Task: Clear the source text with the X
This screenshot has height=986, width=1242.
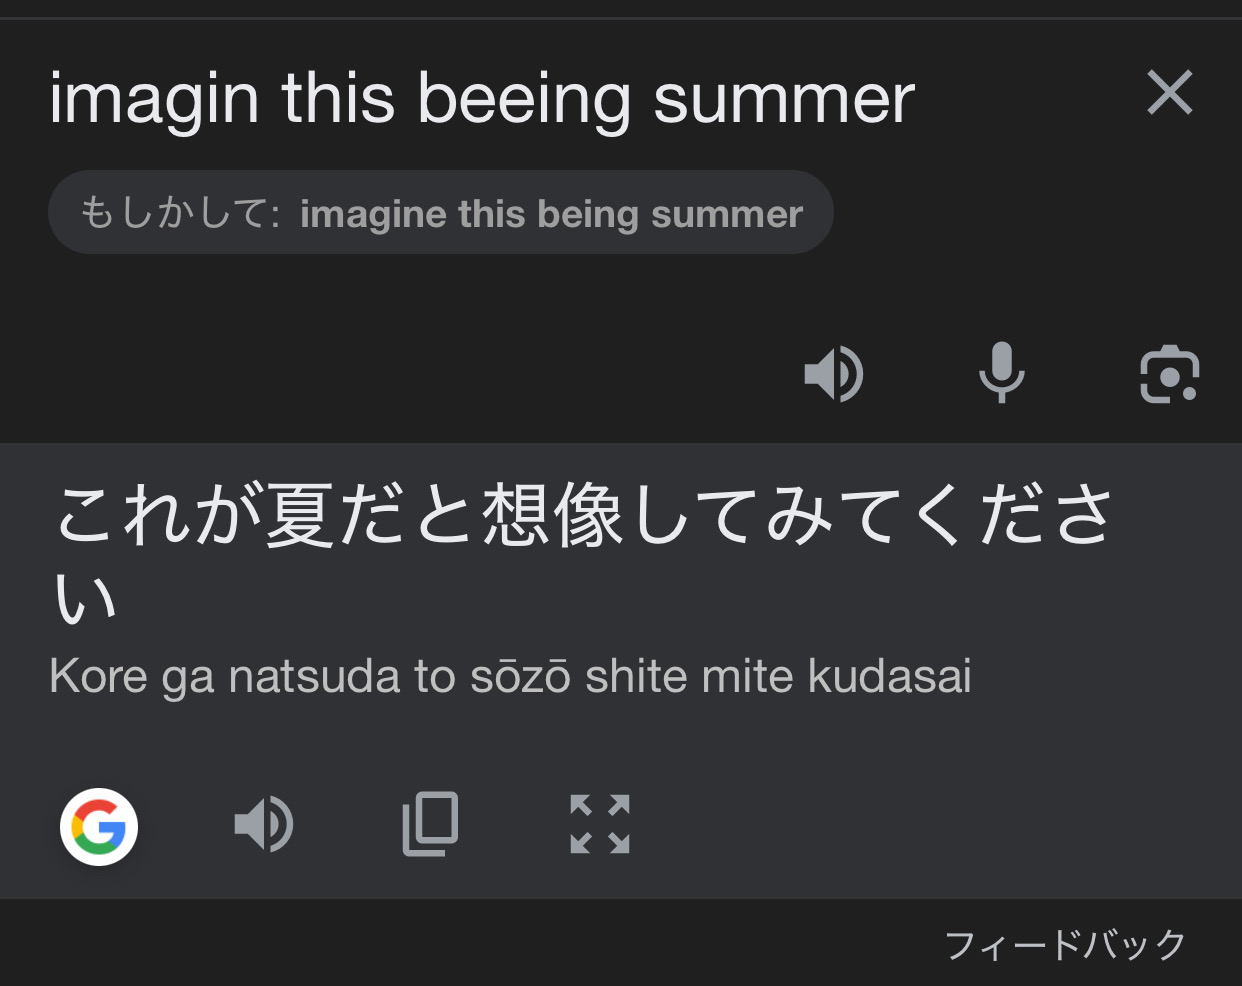Action: point(1169,93)
